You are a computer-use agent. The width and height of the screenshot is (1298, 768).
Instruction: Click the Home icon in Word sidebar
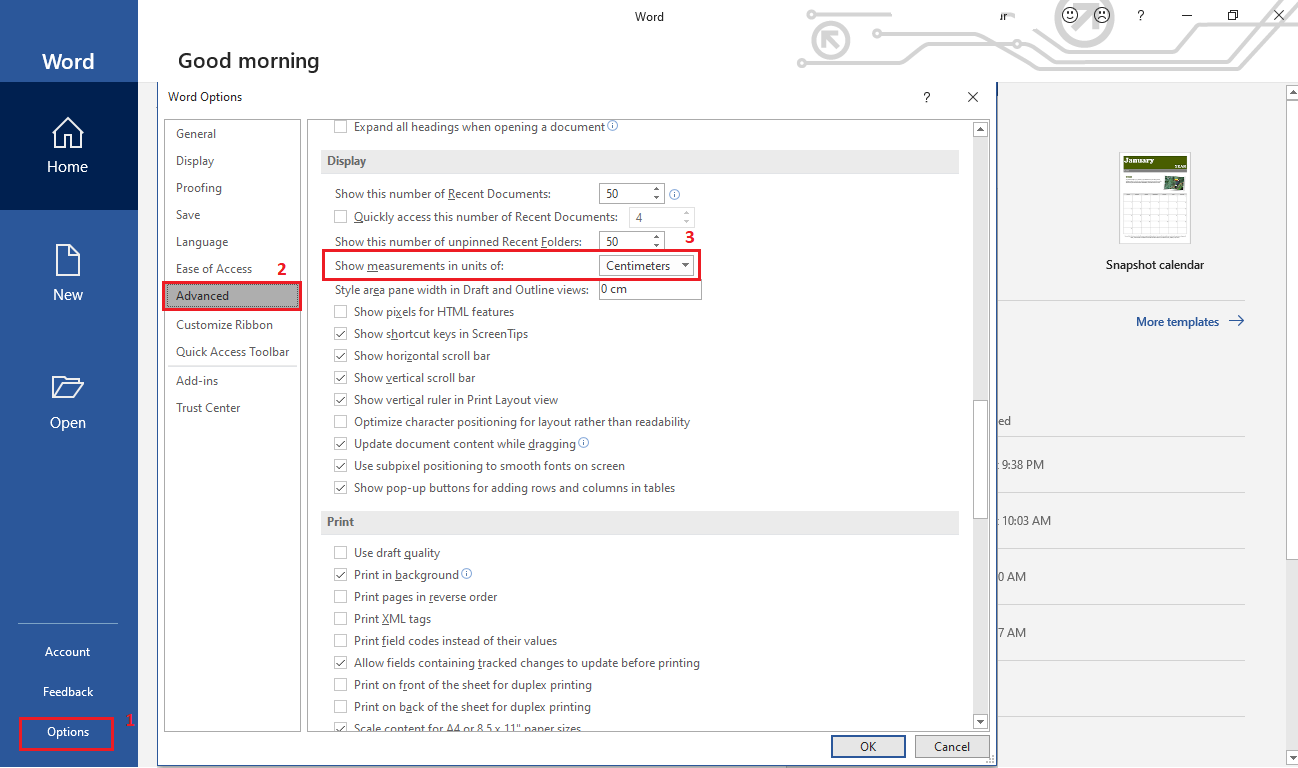tap(67, 132)
